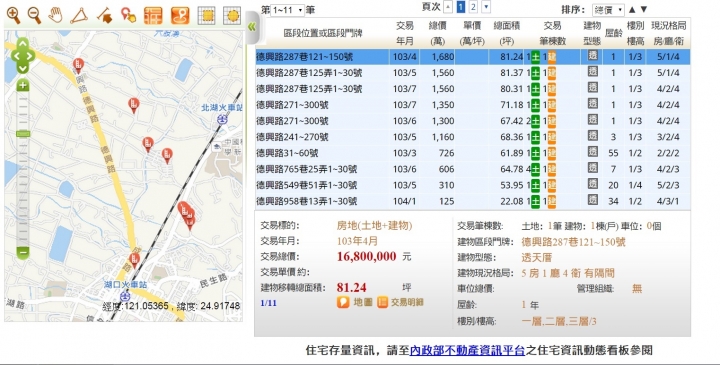
Task: Select row 德興路241~270號
Action: pyautogui.click(x=472, y=137)
